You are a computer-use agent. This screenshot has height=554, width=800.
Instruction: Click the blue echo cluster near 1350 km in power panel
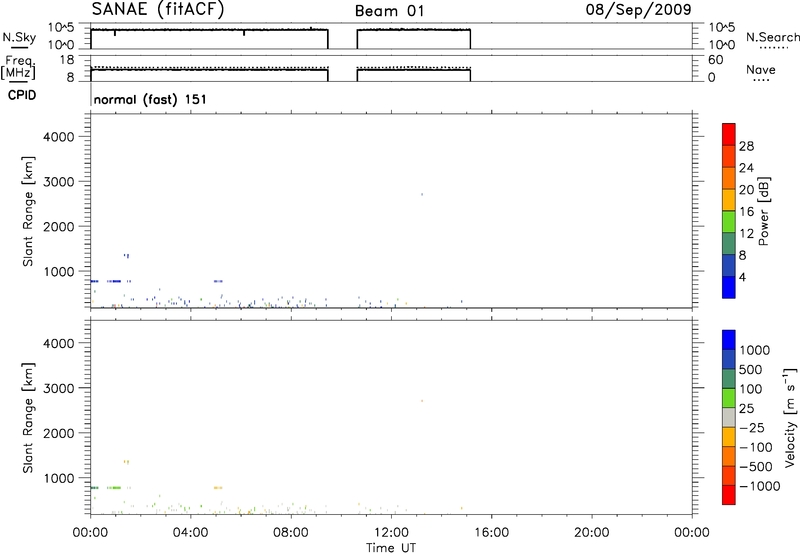(127, 256)
